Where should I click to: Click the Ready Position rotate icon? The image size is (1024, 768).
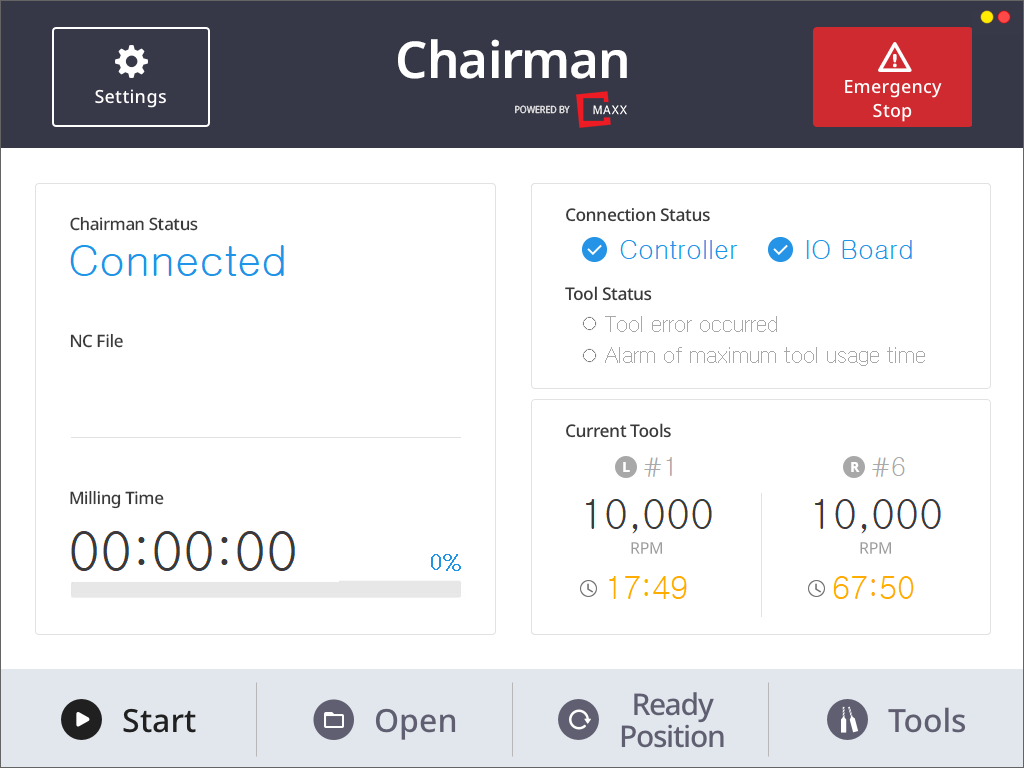pos(578,720)
